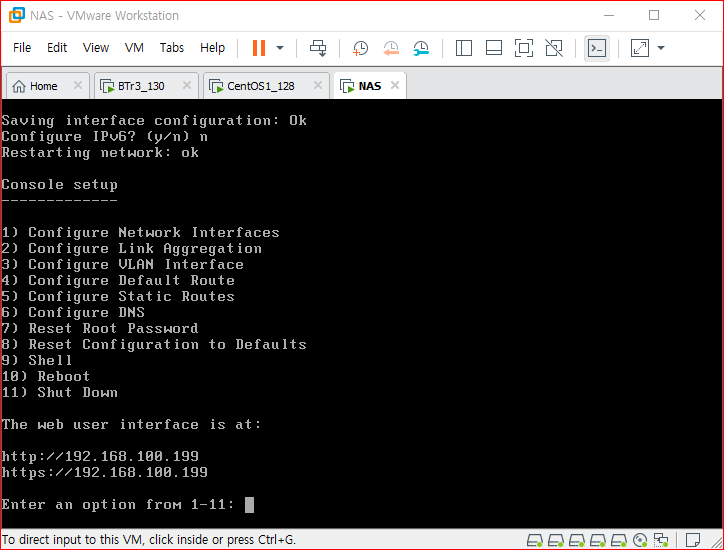Click the VMware Workstation title bar logo
Viewport: 724px width, 550px height.
pos(17,15)
